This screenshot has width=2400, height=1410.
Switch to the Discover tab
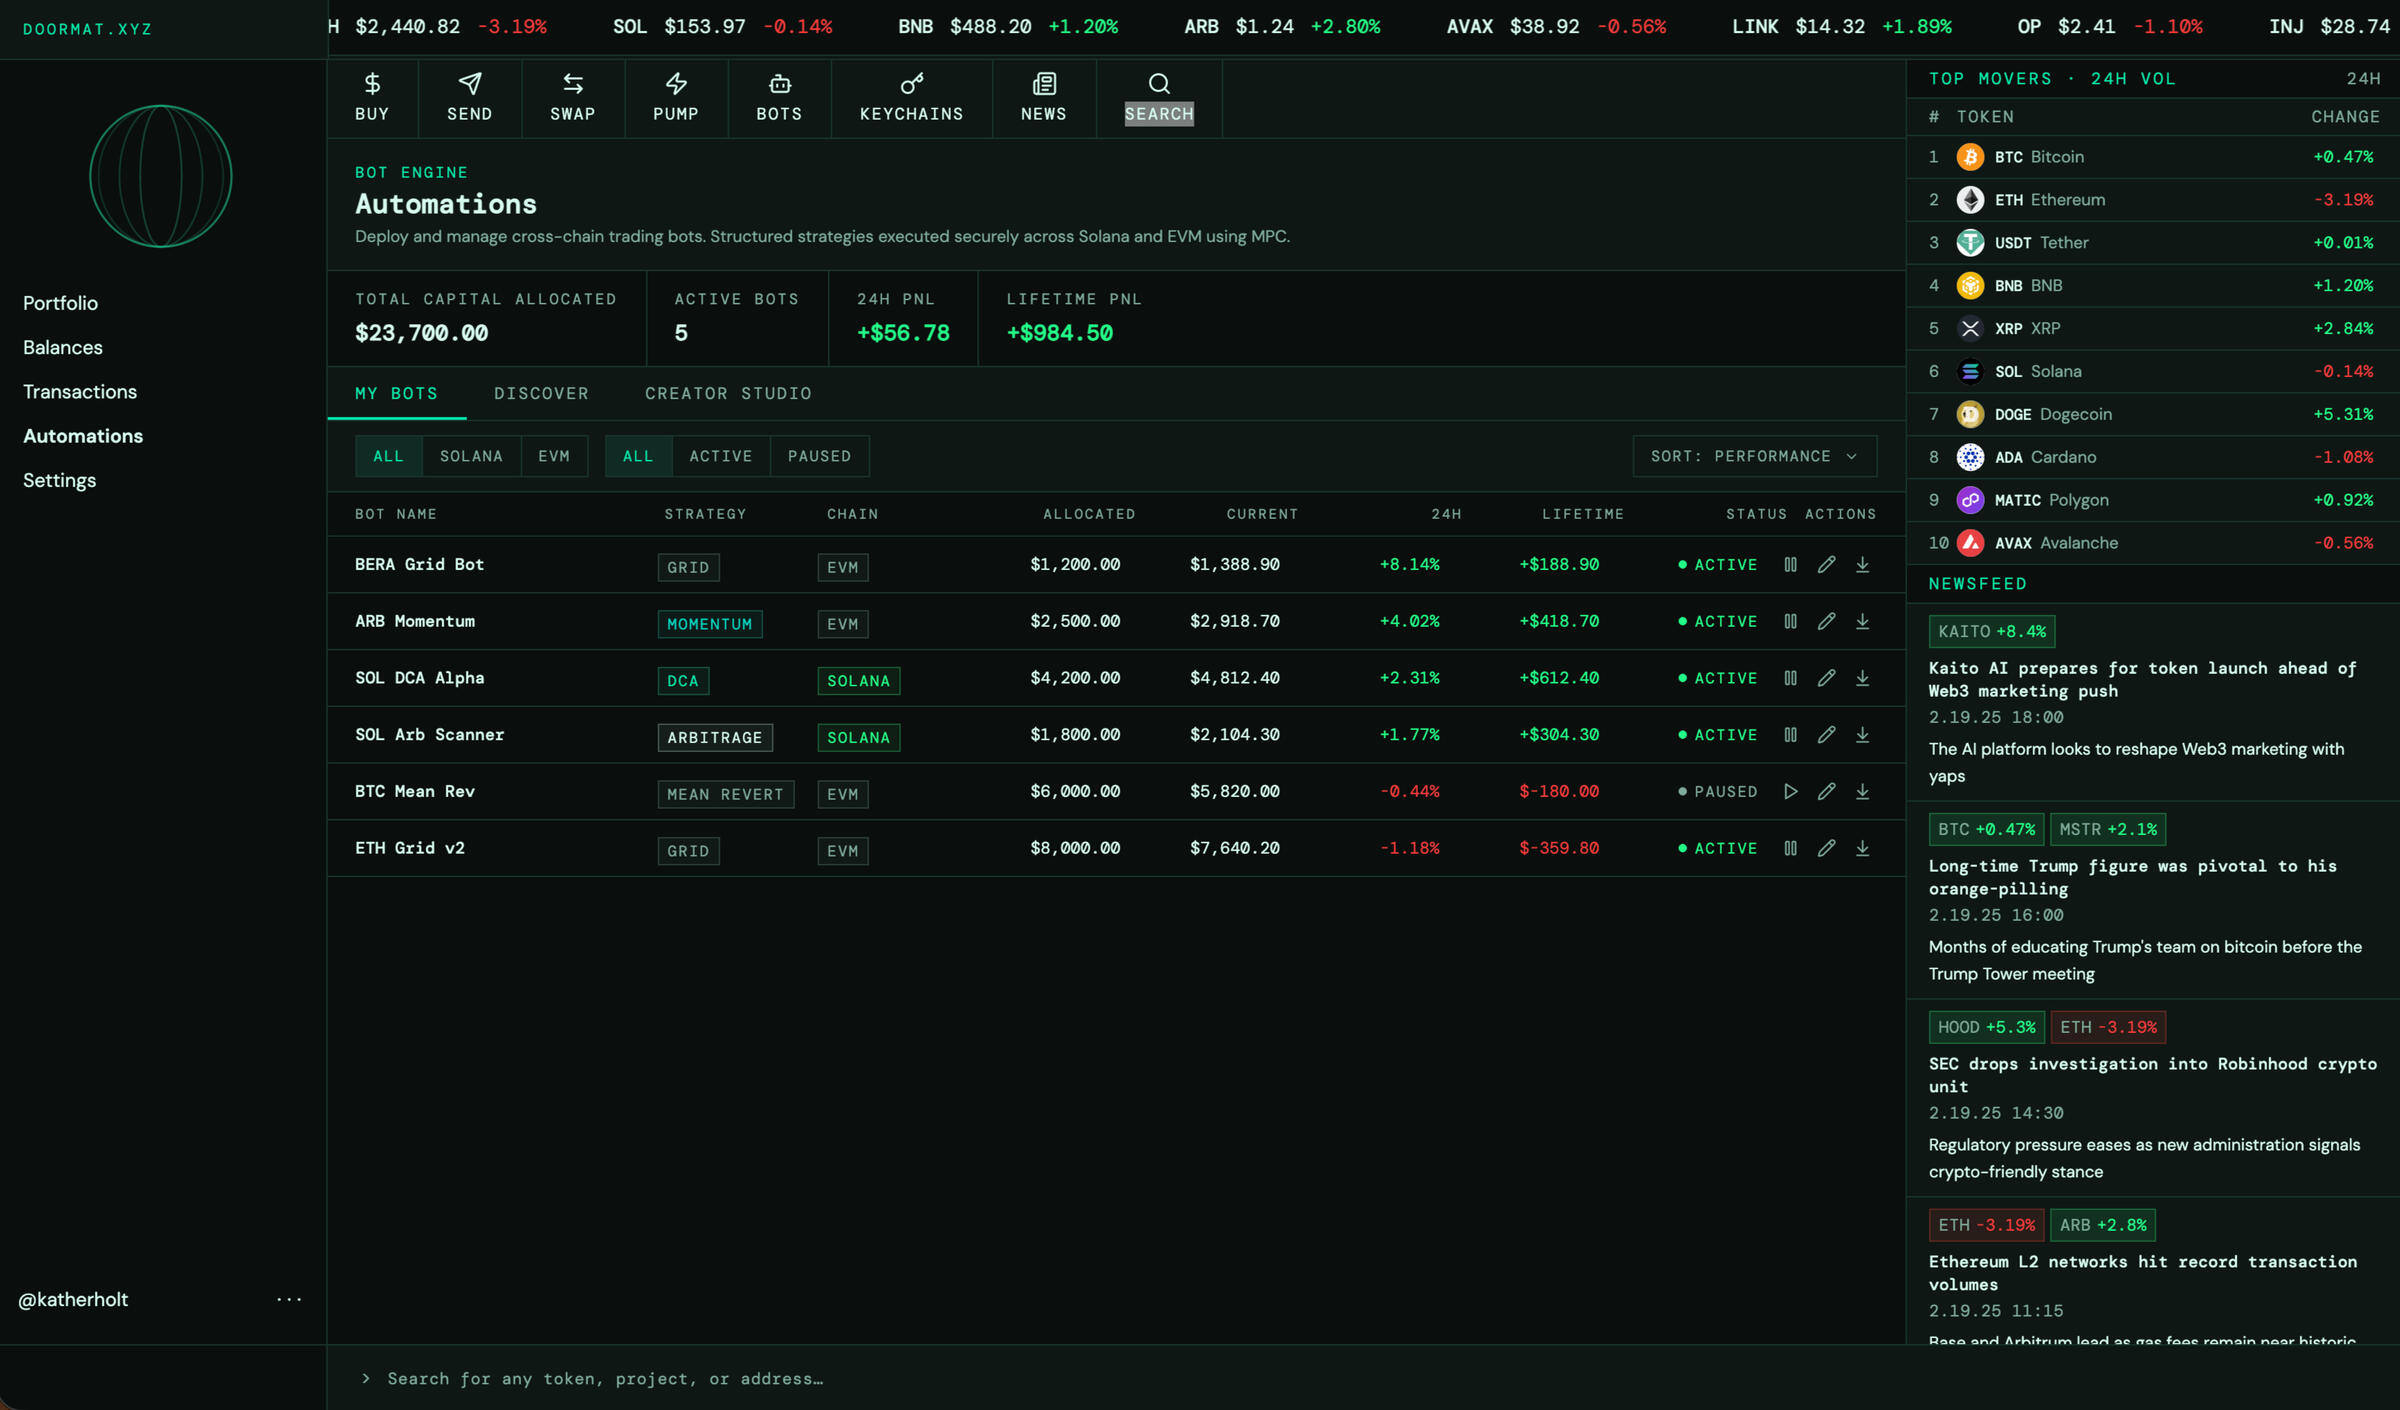pos(541,393)
